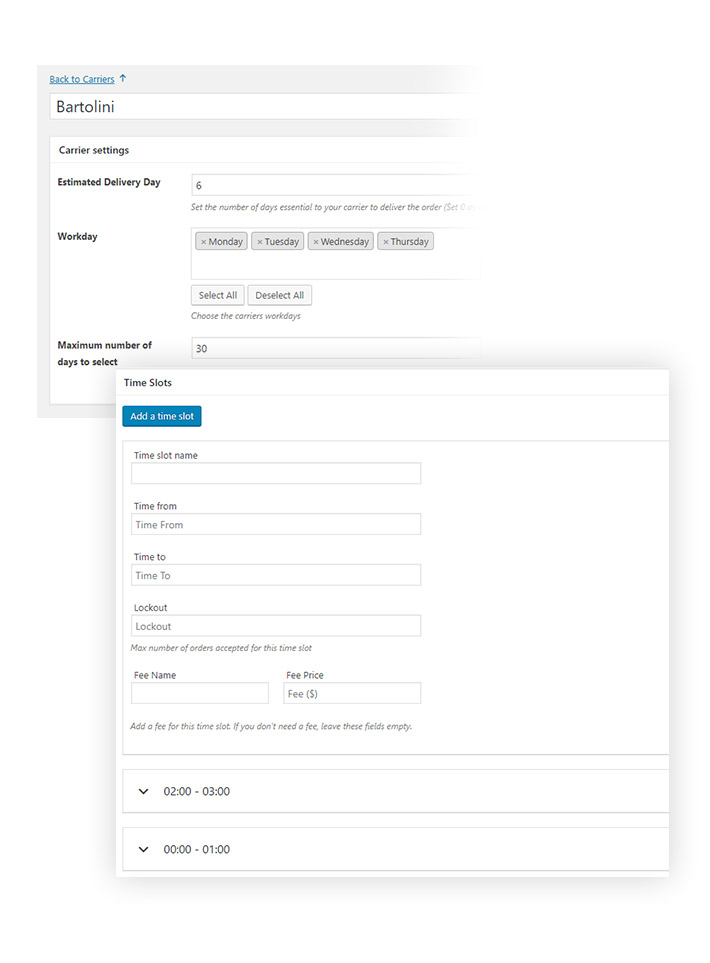The width and height of the screenshot is (710, 963).
Task: Remove the Tuesday workday tag
Action: (x=260, y=242)
